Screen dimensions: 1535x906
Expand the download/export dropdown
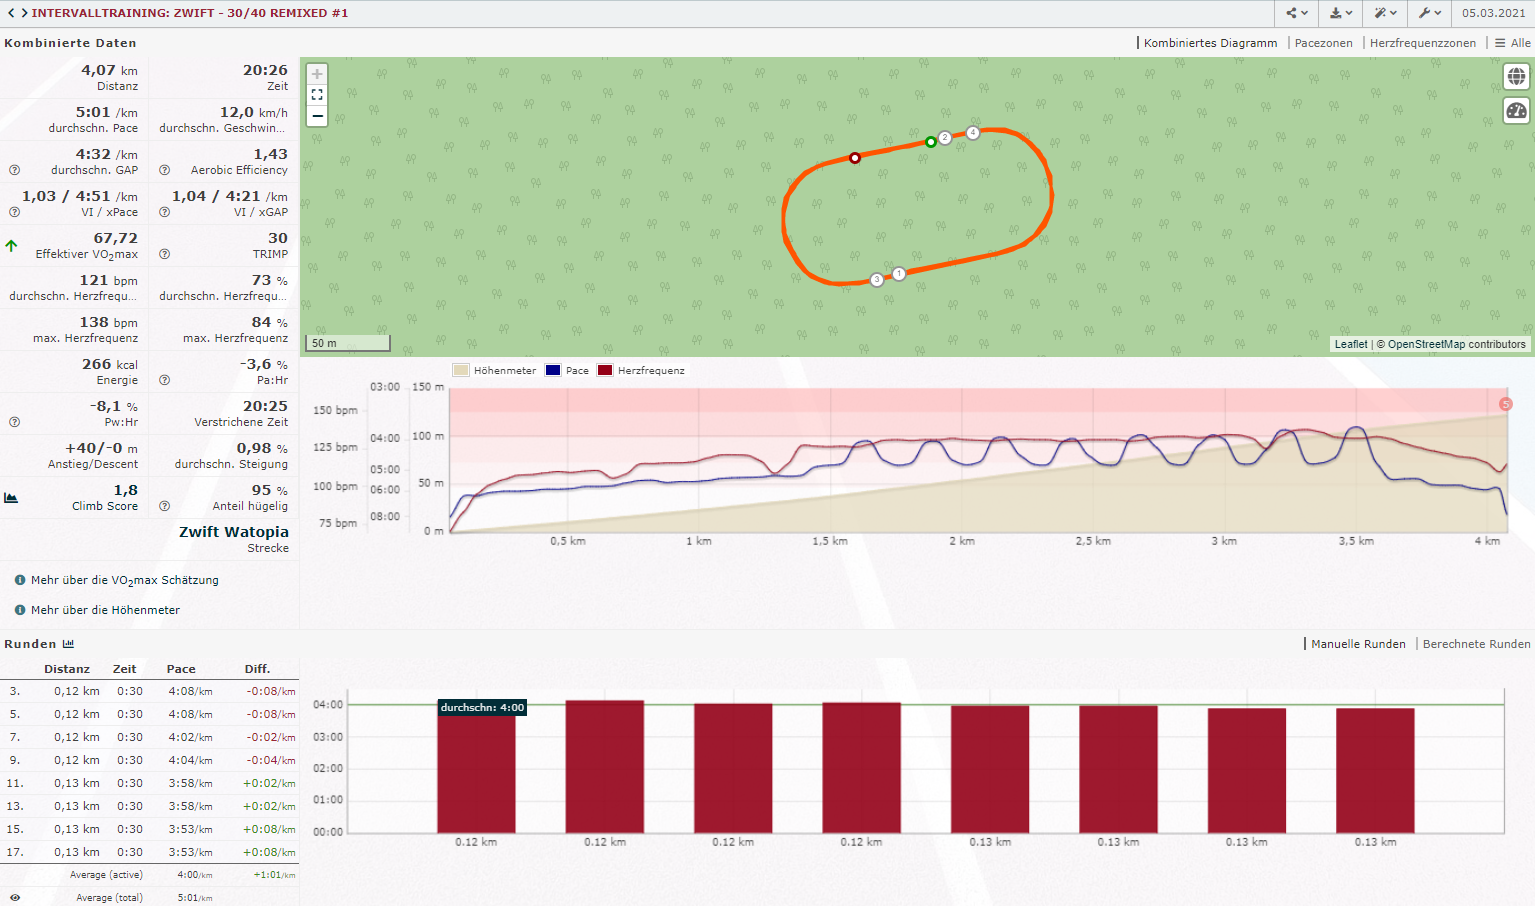[1340, 13]
